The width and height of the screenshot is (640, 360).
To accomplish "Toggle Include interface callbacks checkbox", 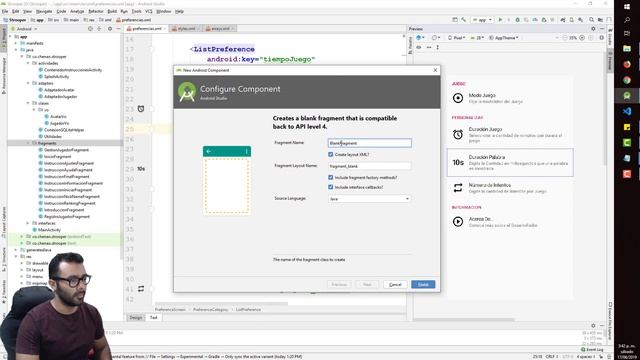I will point(331,187).
